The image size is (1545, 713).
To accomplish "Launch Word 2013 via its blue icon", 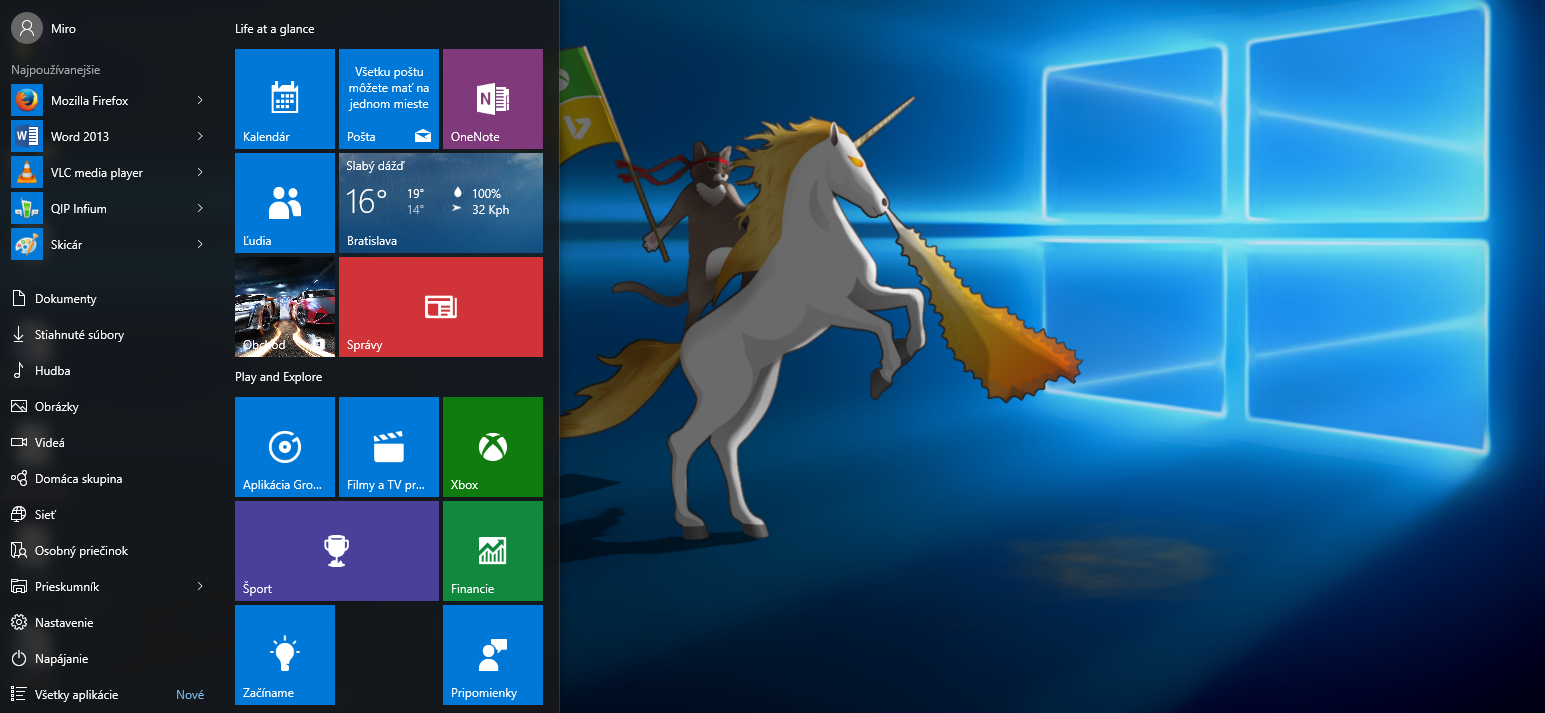I will (27, 137).
